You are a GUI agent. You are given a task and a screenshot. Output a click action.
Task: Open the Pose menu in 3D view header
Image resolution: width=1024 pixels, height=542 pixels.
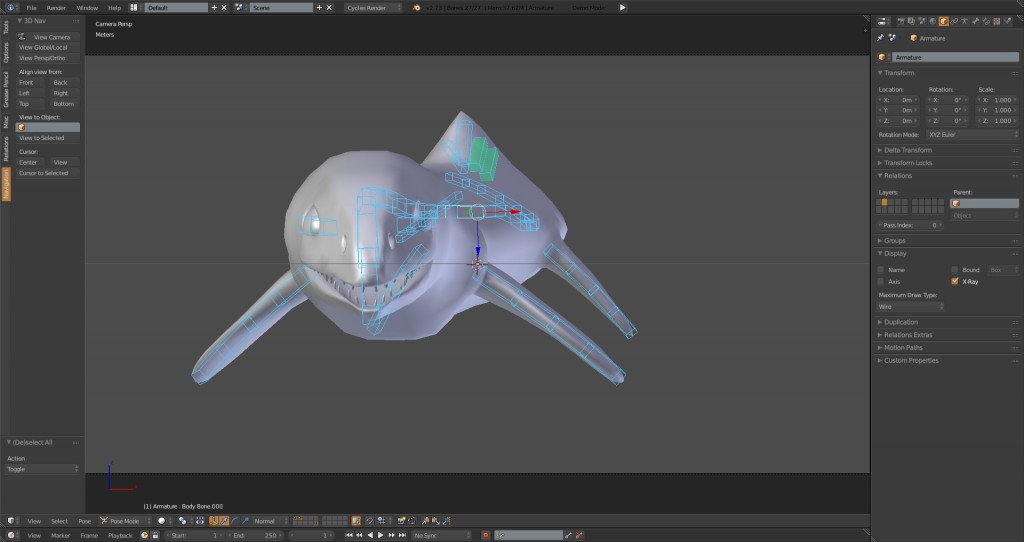coord(85,520)
